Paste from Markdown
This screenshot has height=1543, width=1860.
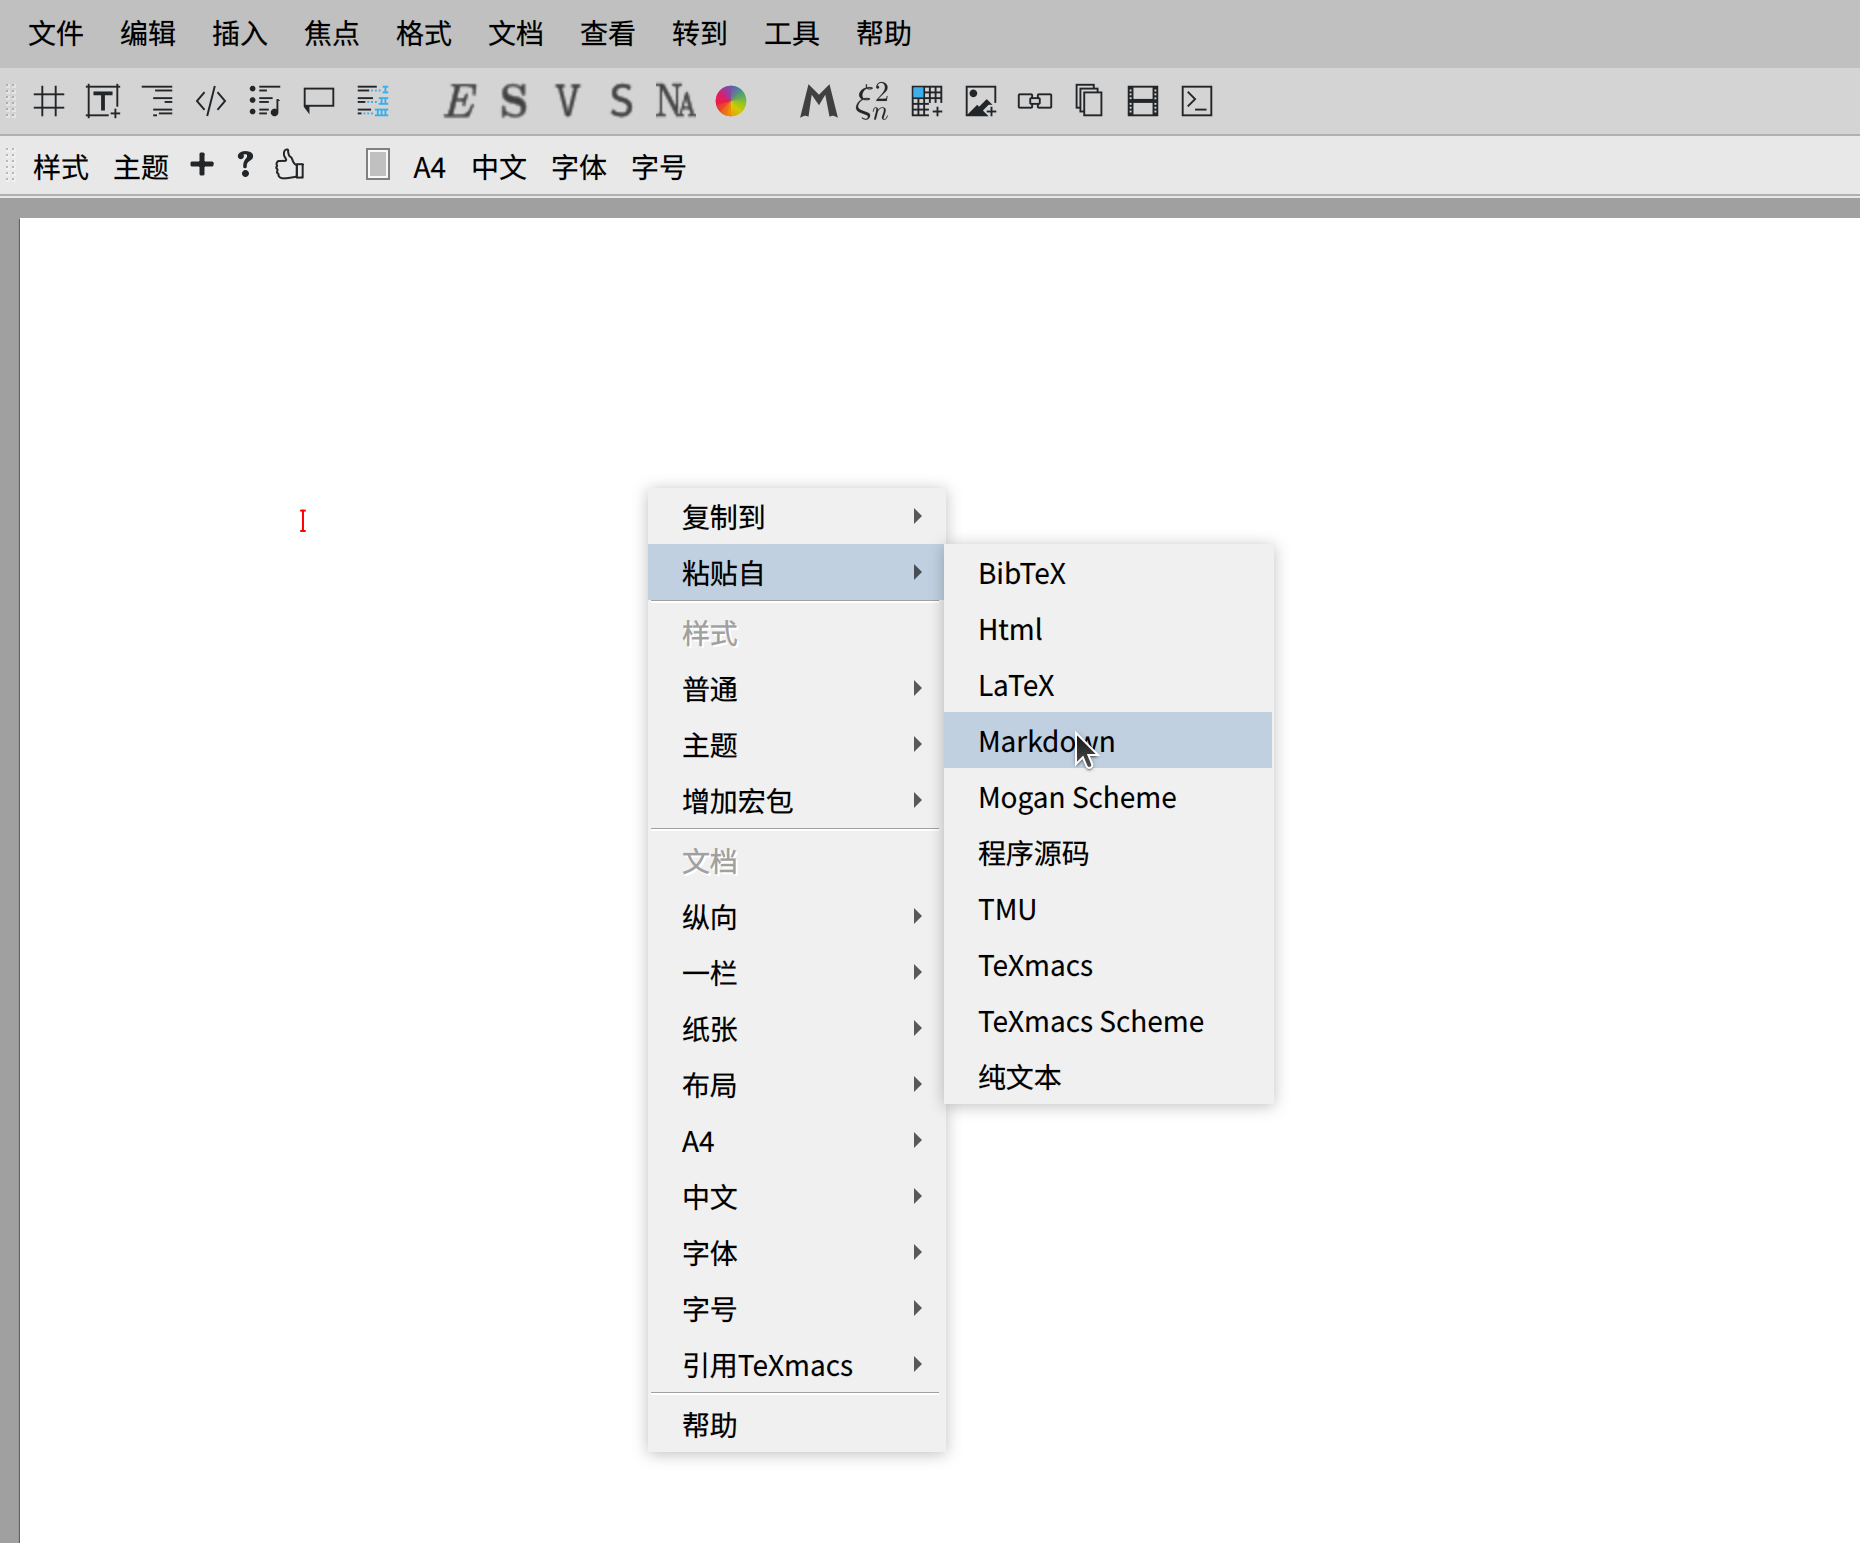click(1108, 740)
